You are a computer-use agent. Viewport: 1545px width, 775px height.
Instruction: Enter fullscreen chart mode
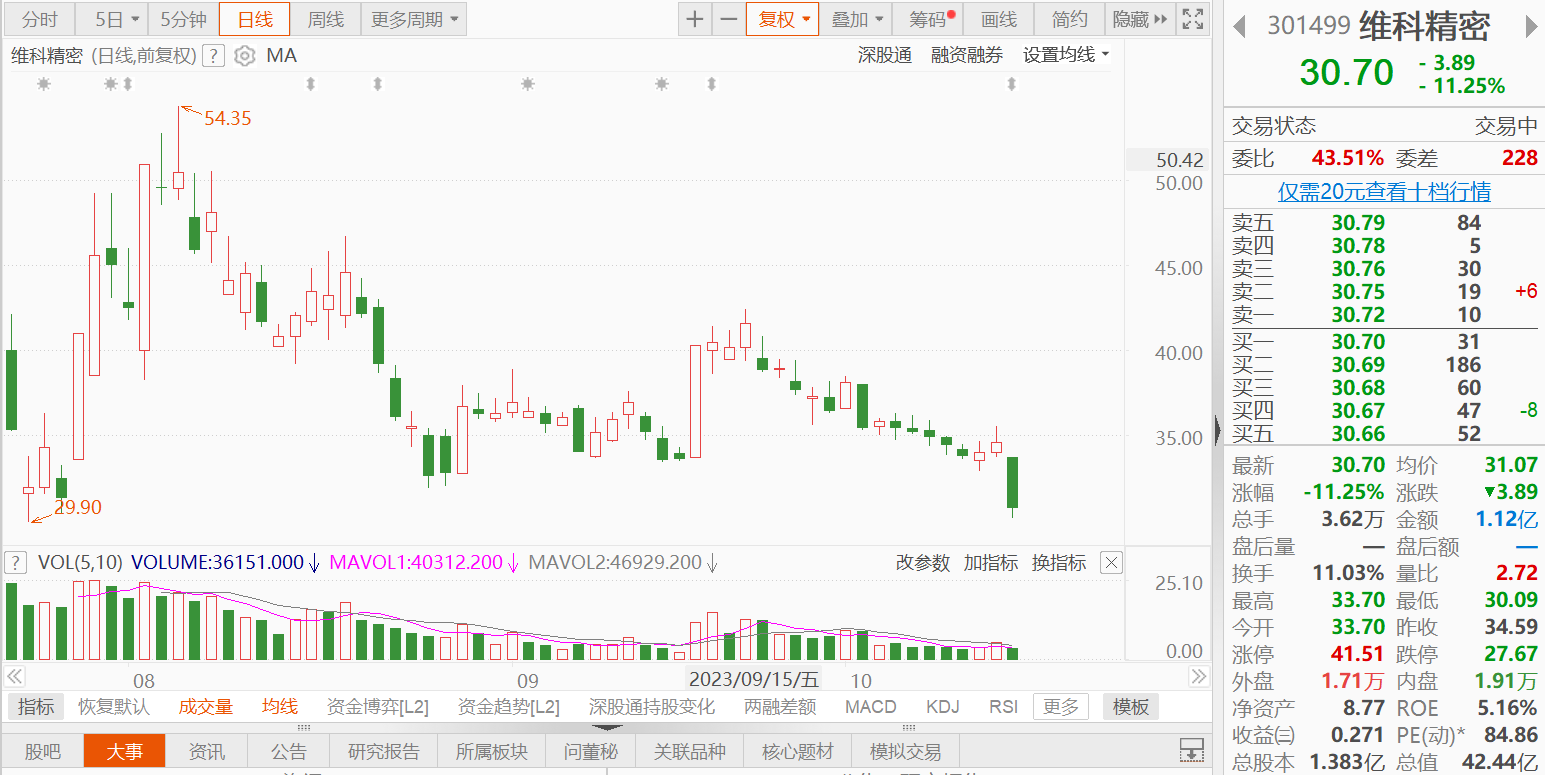pyautogui.click(x=1192, y=19)
